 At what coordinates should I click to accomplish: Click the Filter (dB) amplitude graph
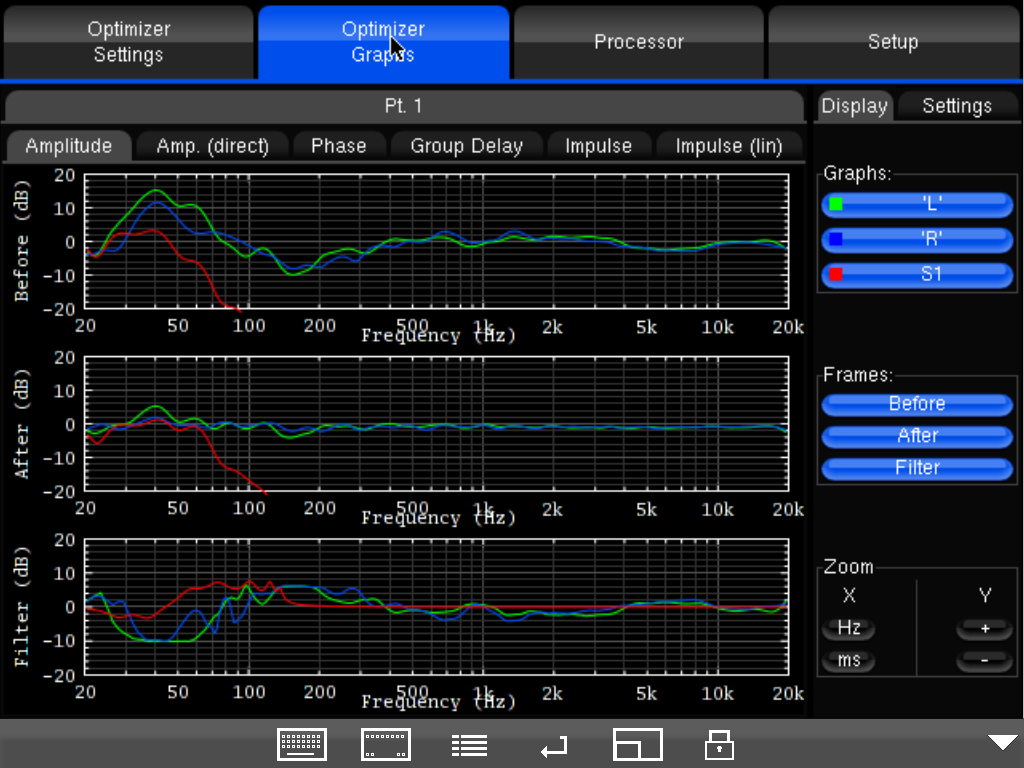(x=436, y=607)
